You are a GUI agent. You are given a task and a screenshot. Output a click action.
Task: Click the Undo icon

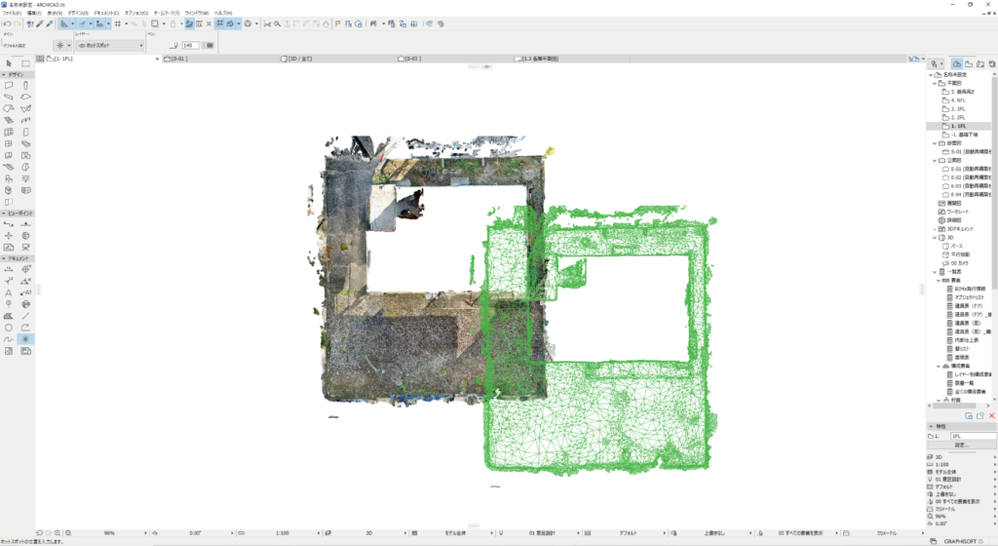coord(6,24)
